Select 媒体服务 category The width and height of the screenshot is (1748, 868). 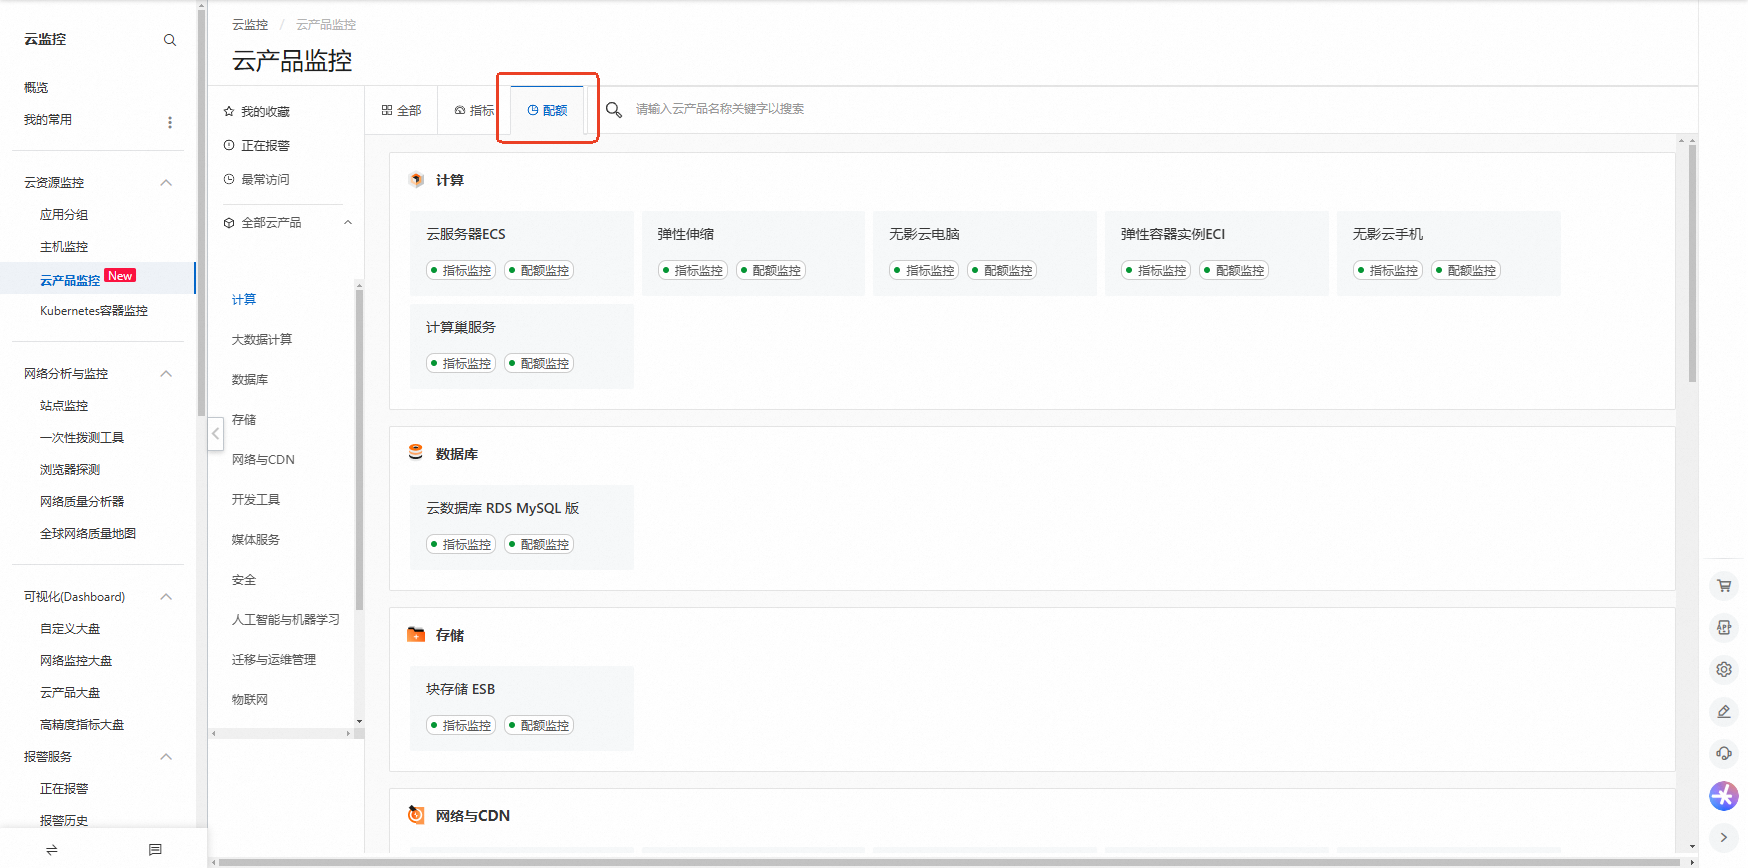(256, 540)
